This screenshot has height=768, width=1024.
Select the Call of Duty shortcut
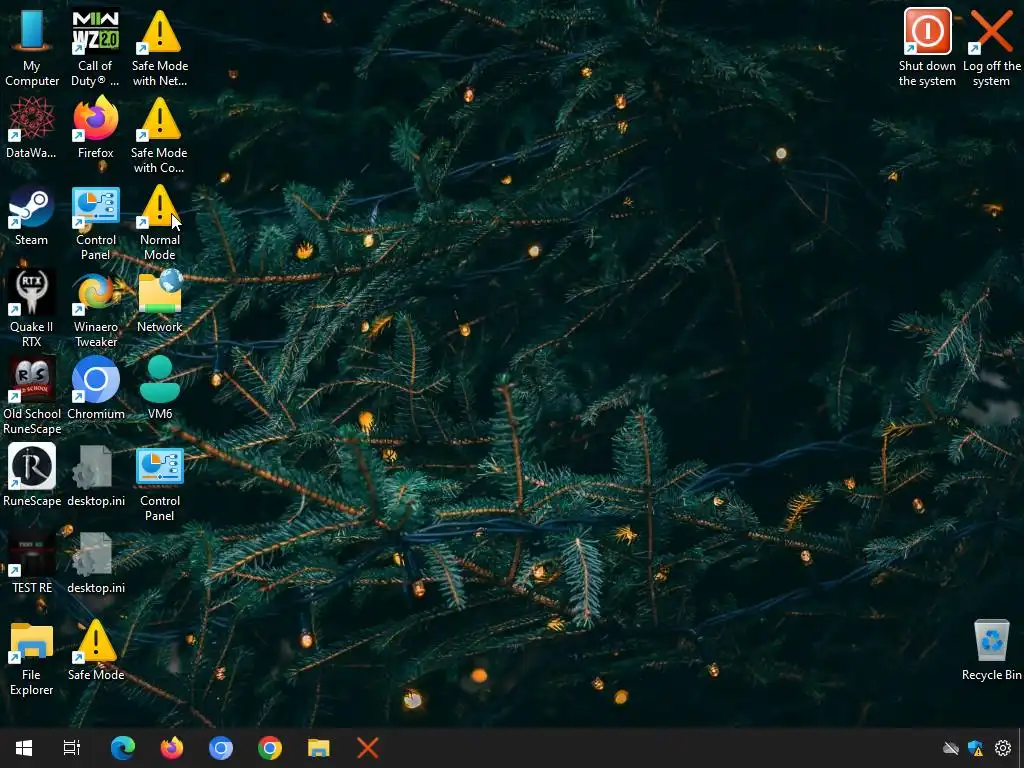click(95, 47)
